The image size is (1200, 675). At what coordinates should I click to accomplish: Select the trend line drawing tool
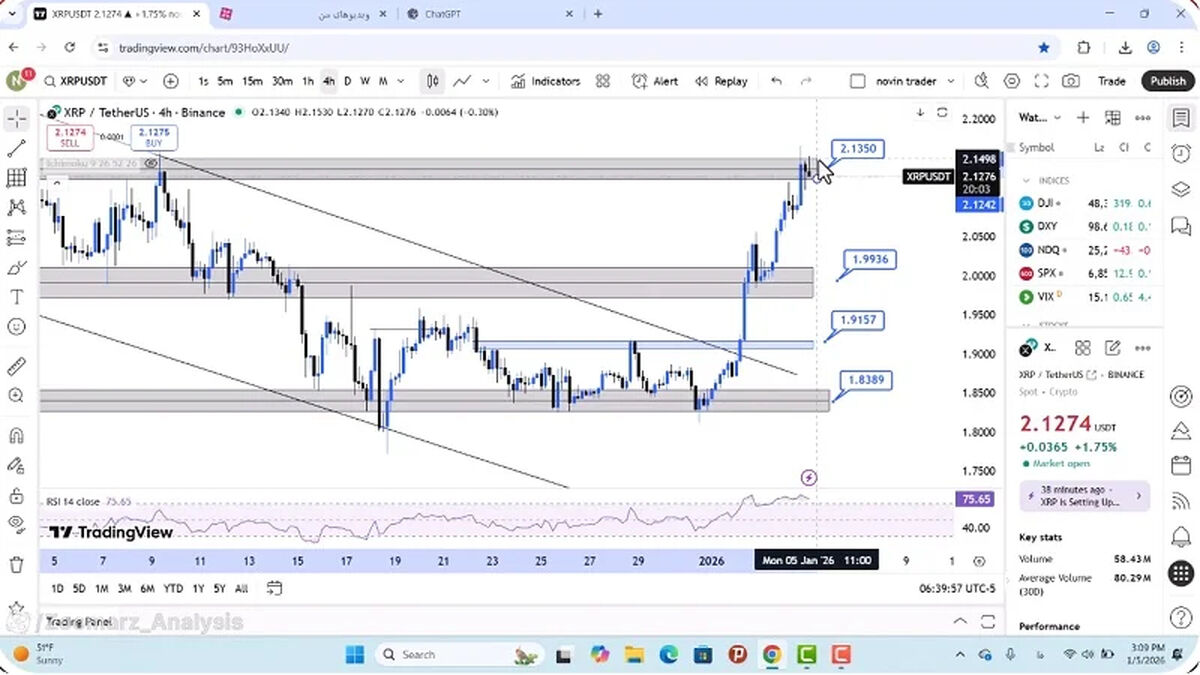16,148
